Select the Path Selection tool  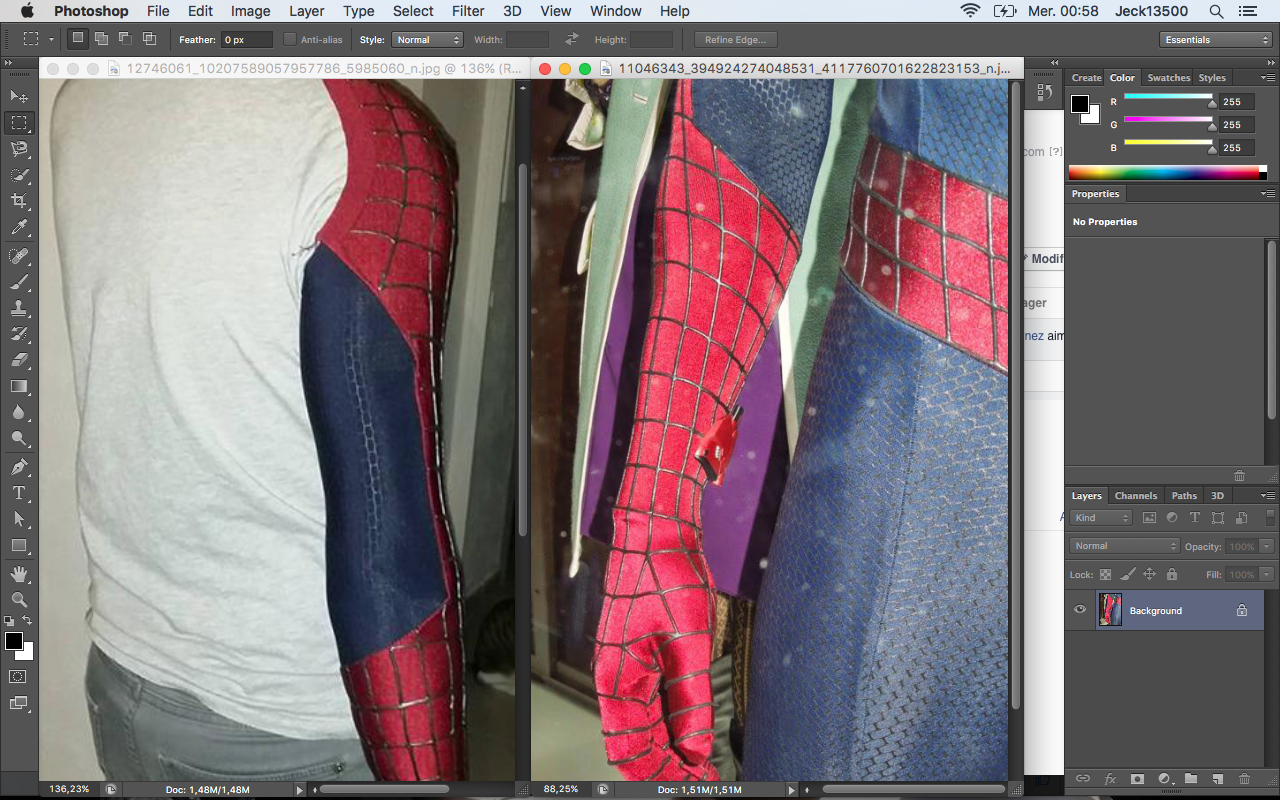click(19, 519)
